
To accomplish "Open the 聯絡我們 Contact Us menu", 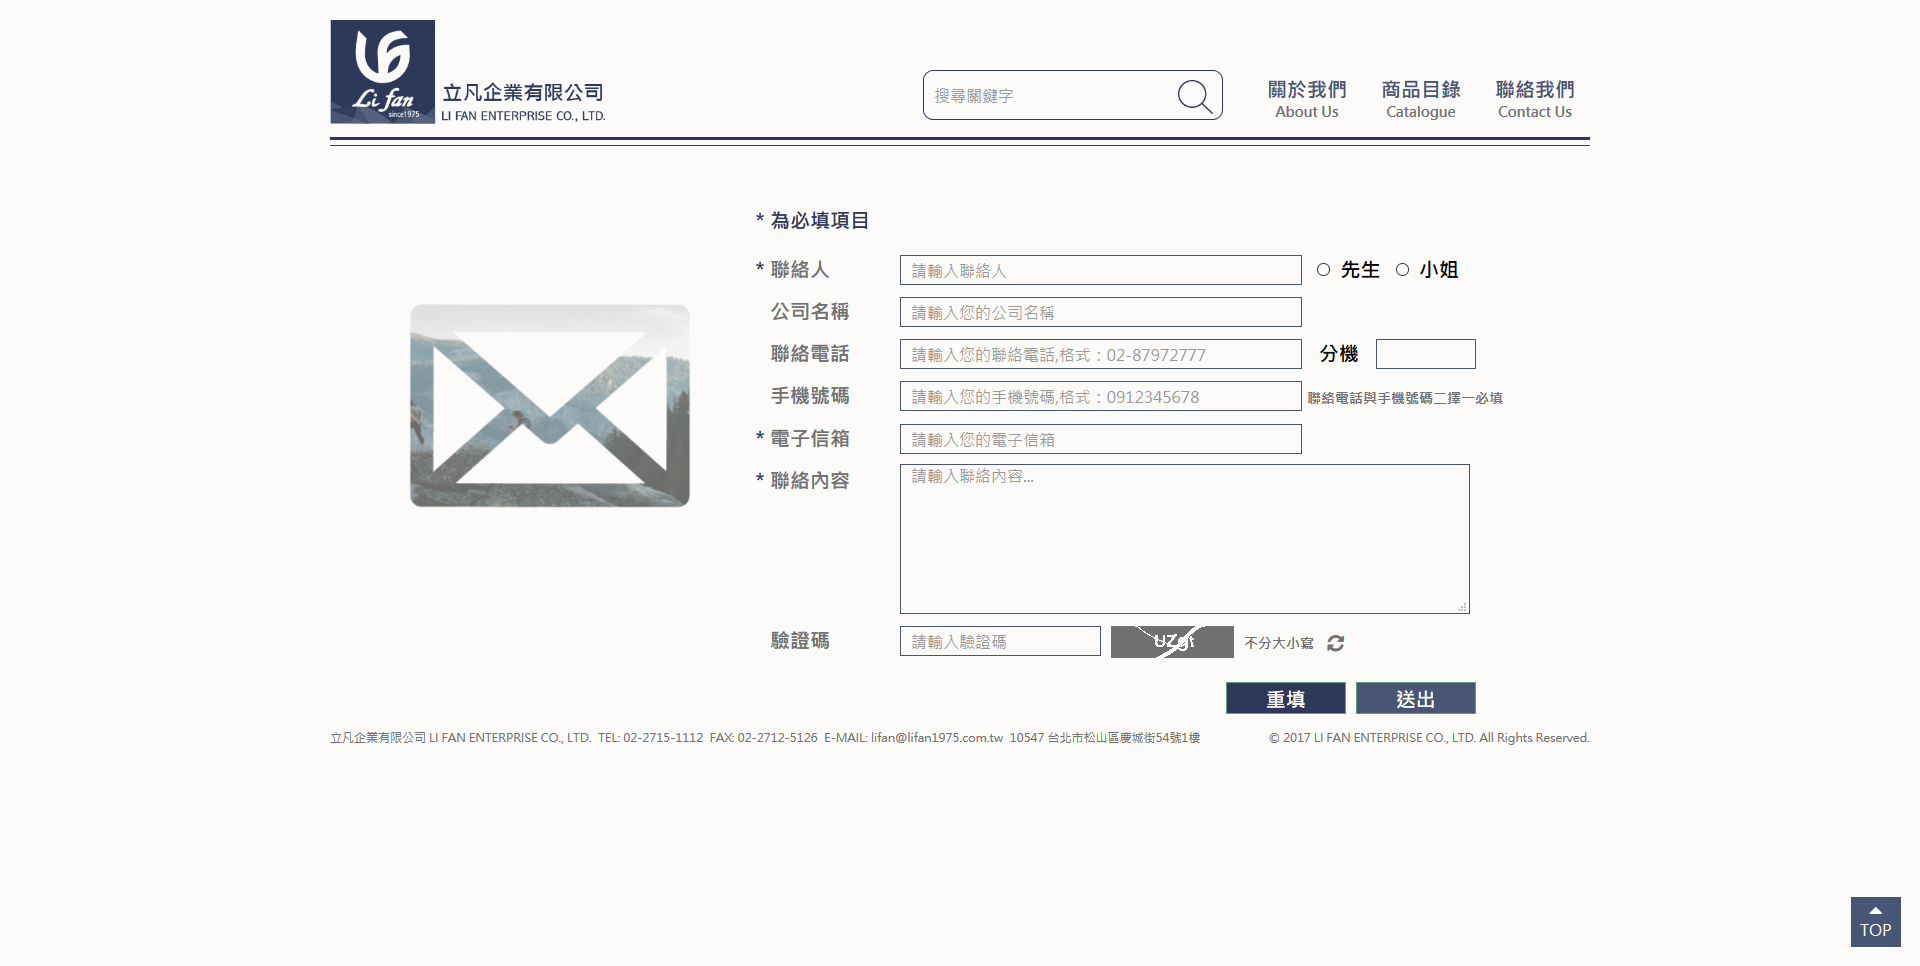I will (1534, 98).
